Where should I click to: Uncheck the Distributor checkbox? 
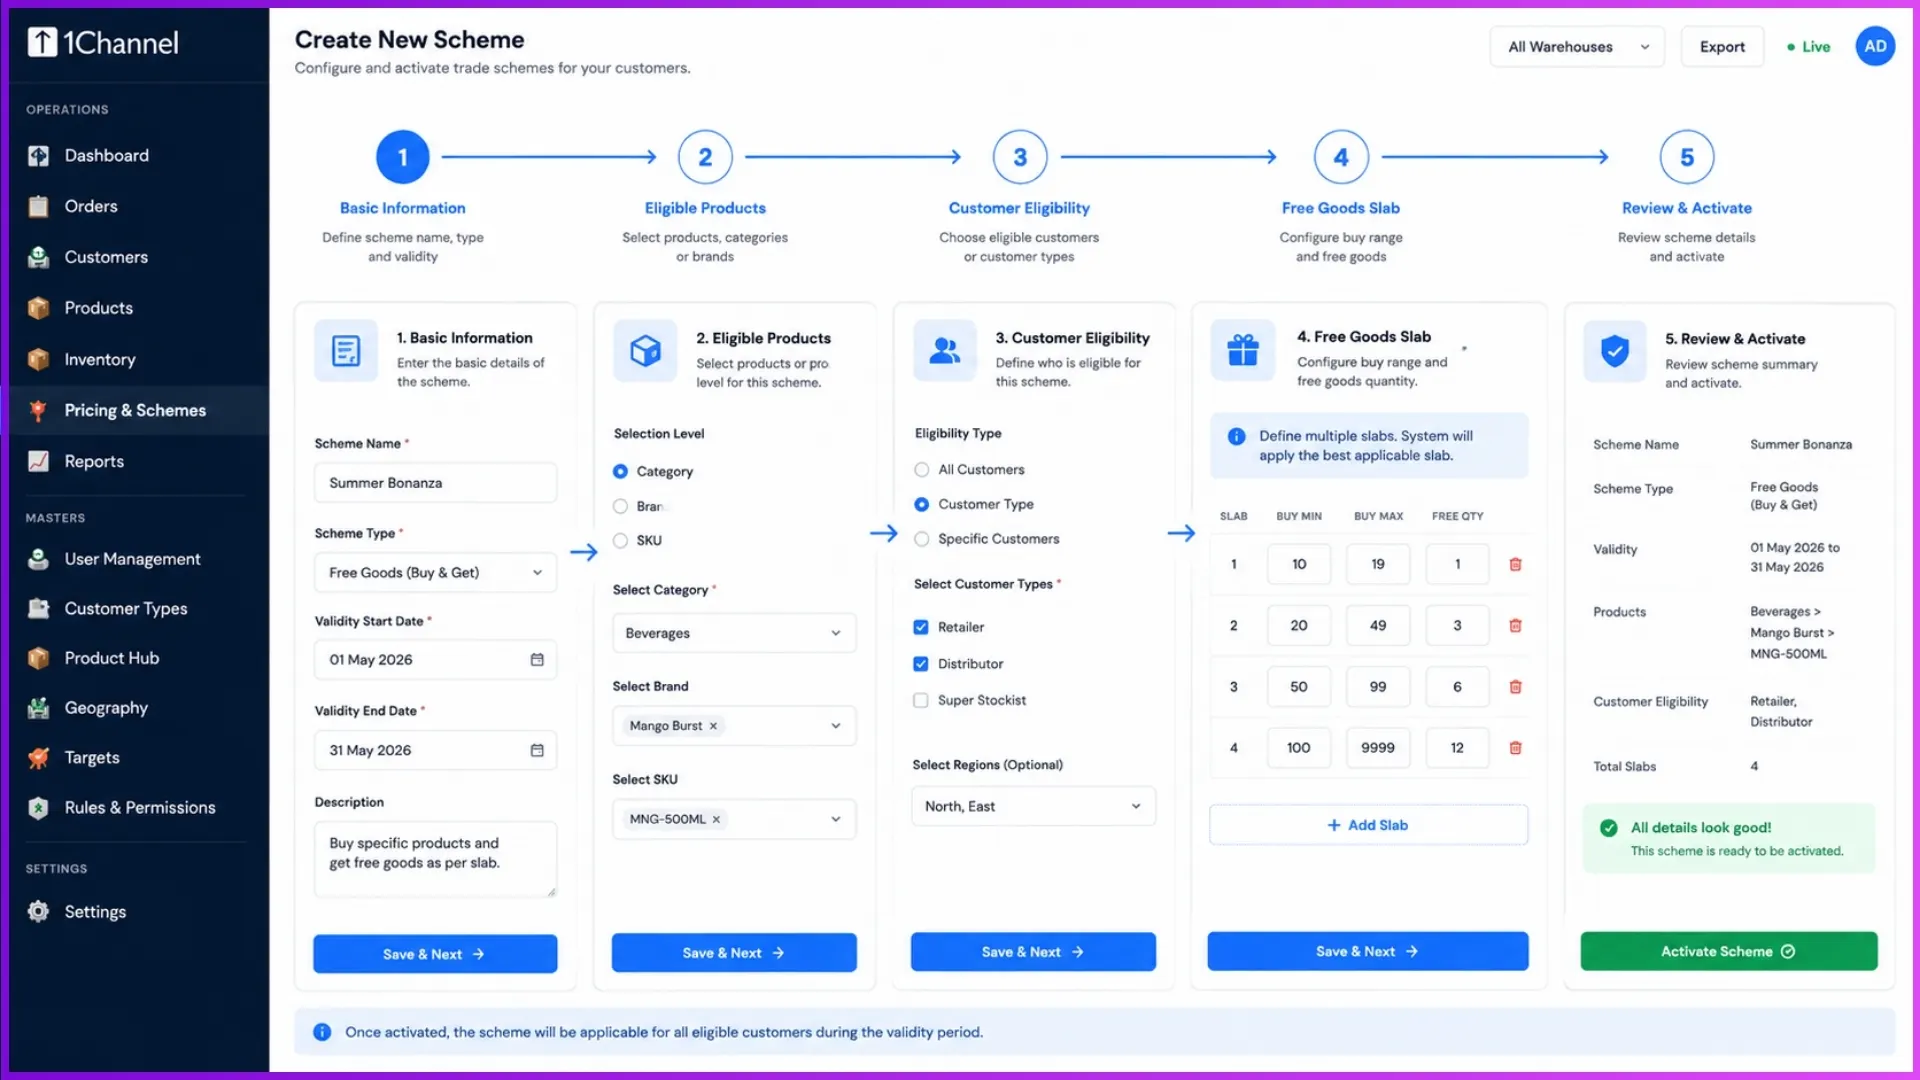coord(921,664)
